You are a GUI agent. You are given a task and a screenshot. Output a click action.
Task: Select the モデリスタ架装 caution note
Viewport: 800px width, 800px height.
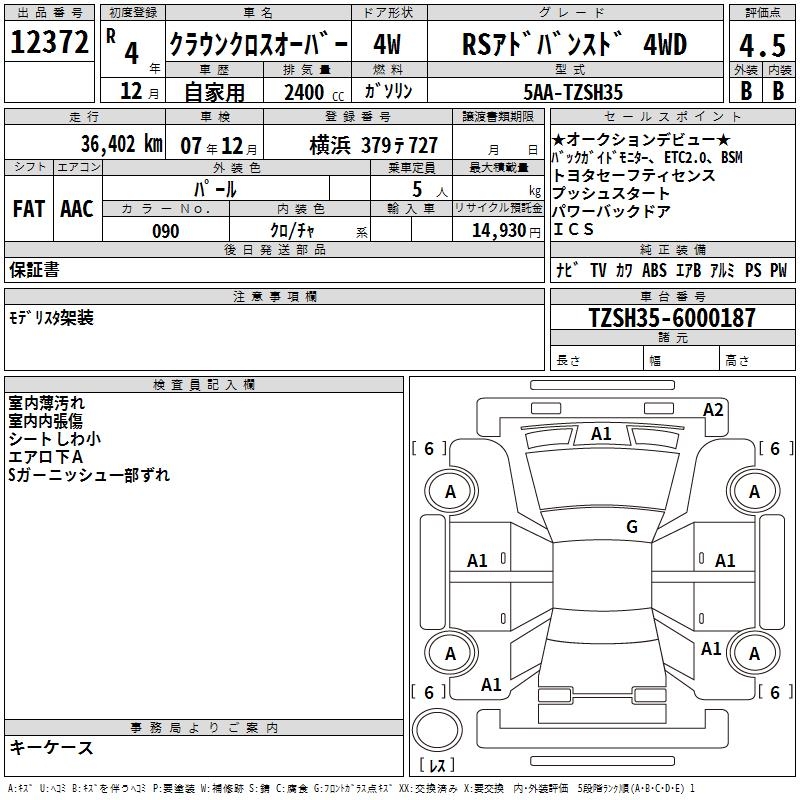52,318
